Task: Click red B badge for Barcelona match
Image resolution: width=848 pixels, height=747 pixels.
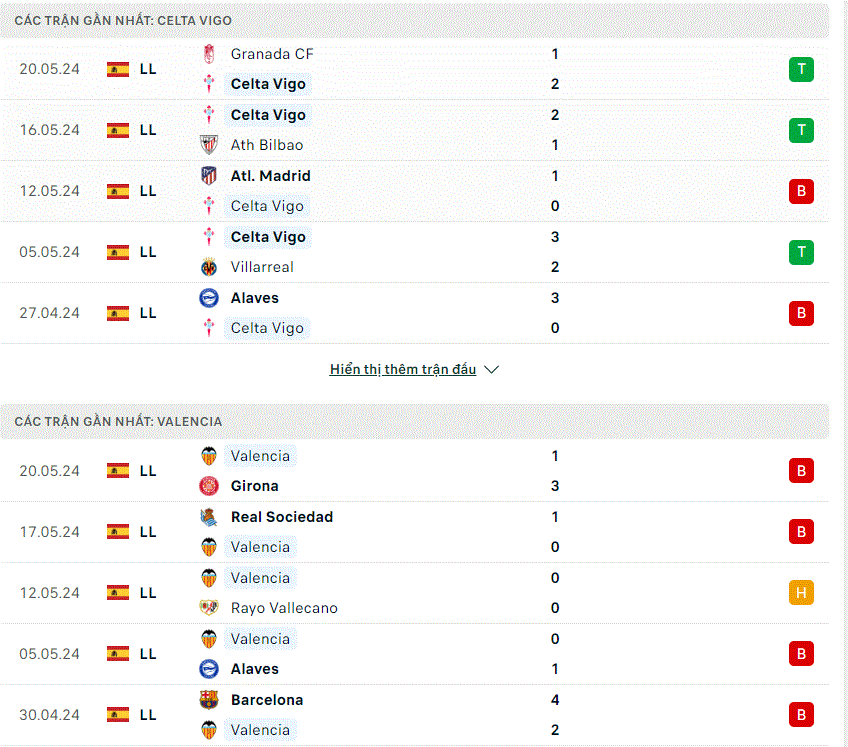Action: pos(801,715)
